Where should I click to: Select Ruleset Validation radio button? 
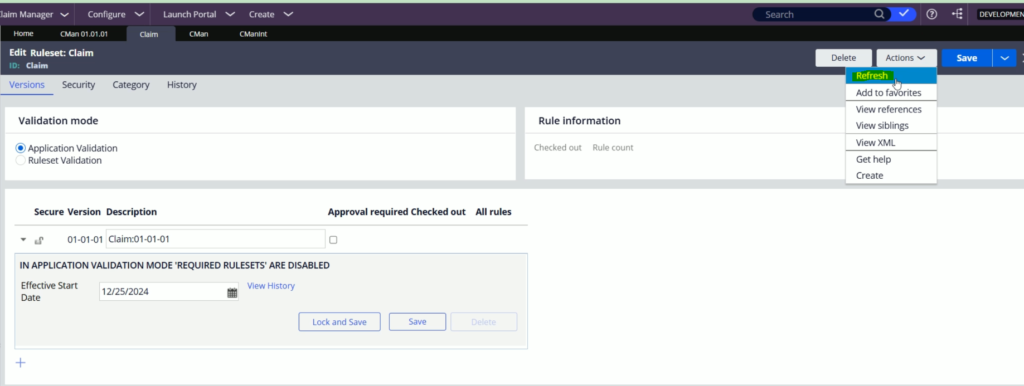[20, 160]
